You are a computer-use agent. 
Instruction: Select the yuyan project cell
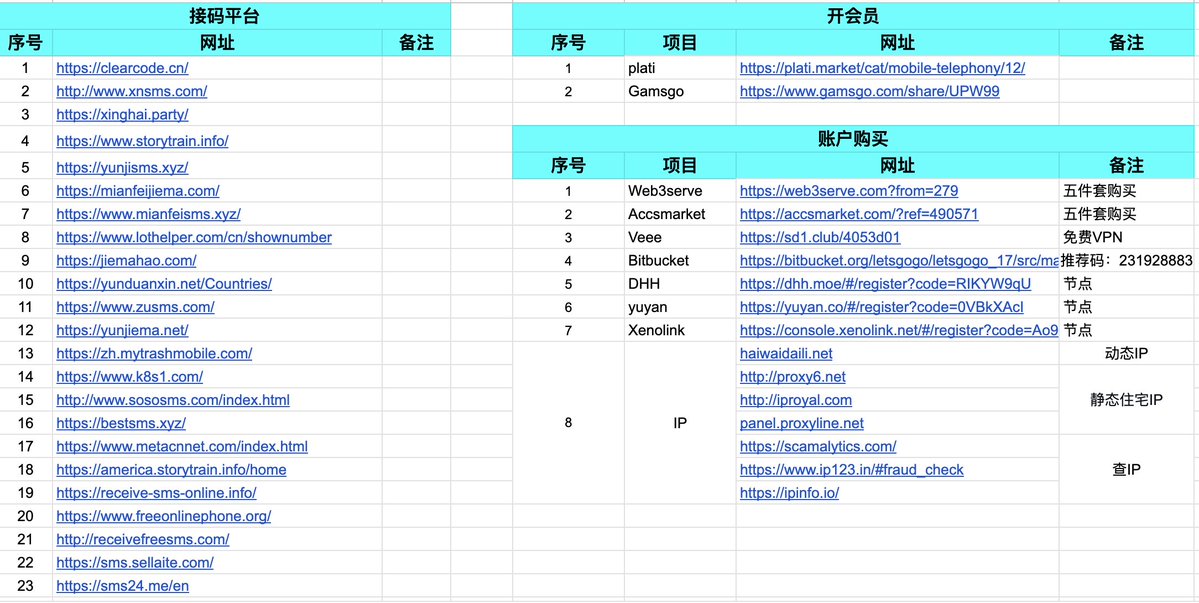click(x=680, y=306)
